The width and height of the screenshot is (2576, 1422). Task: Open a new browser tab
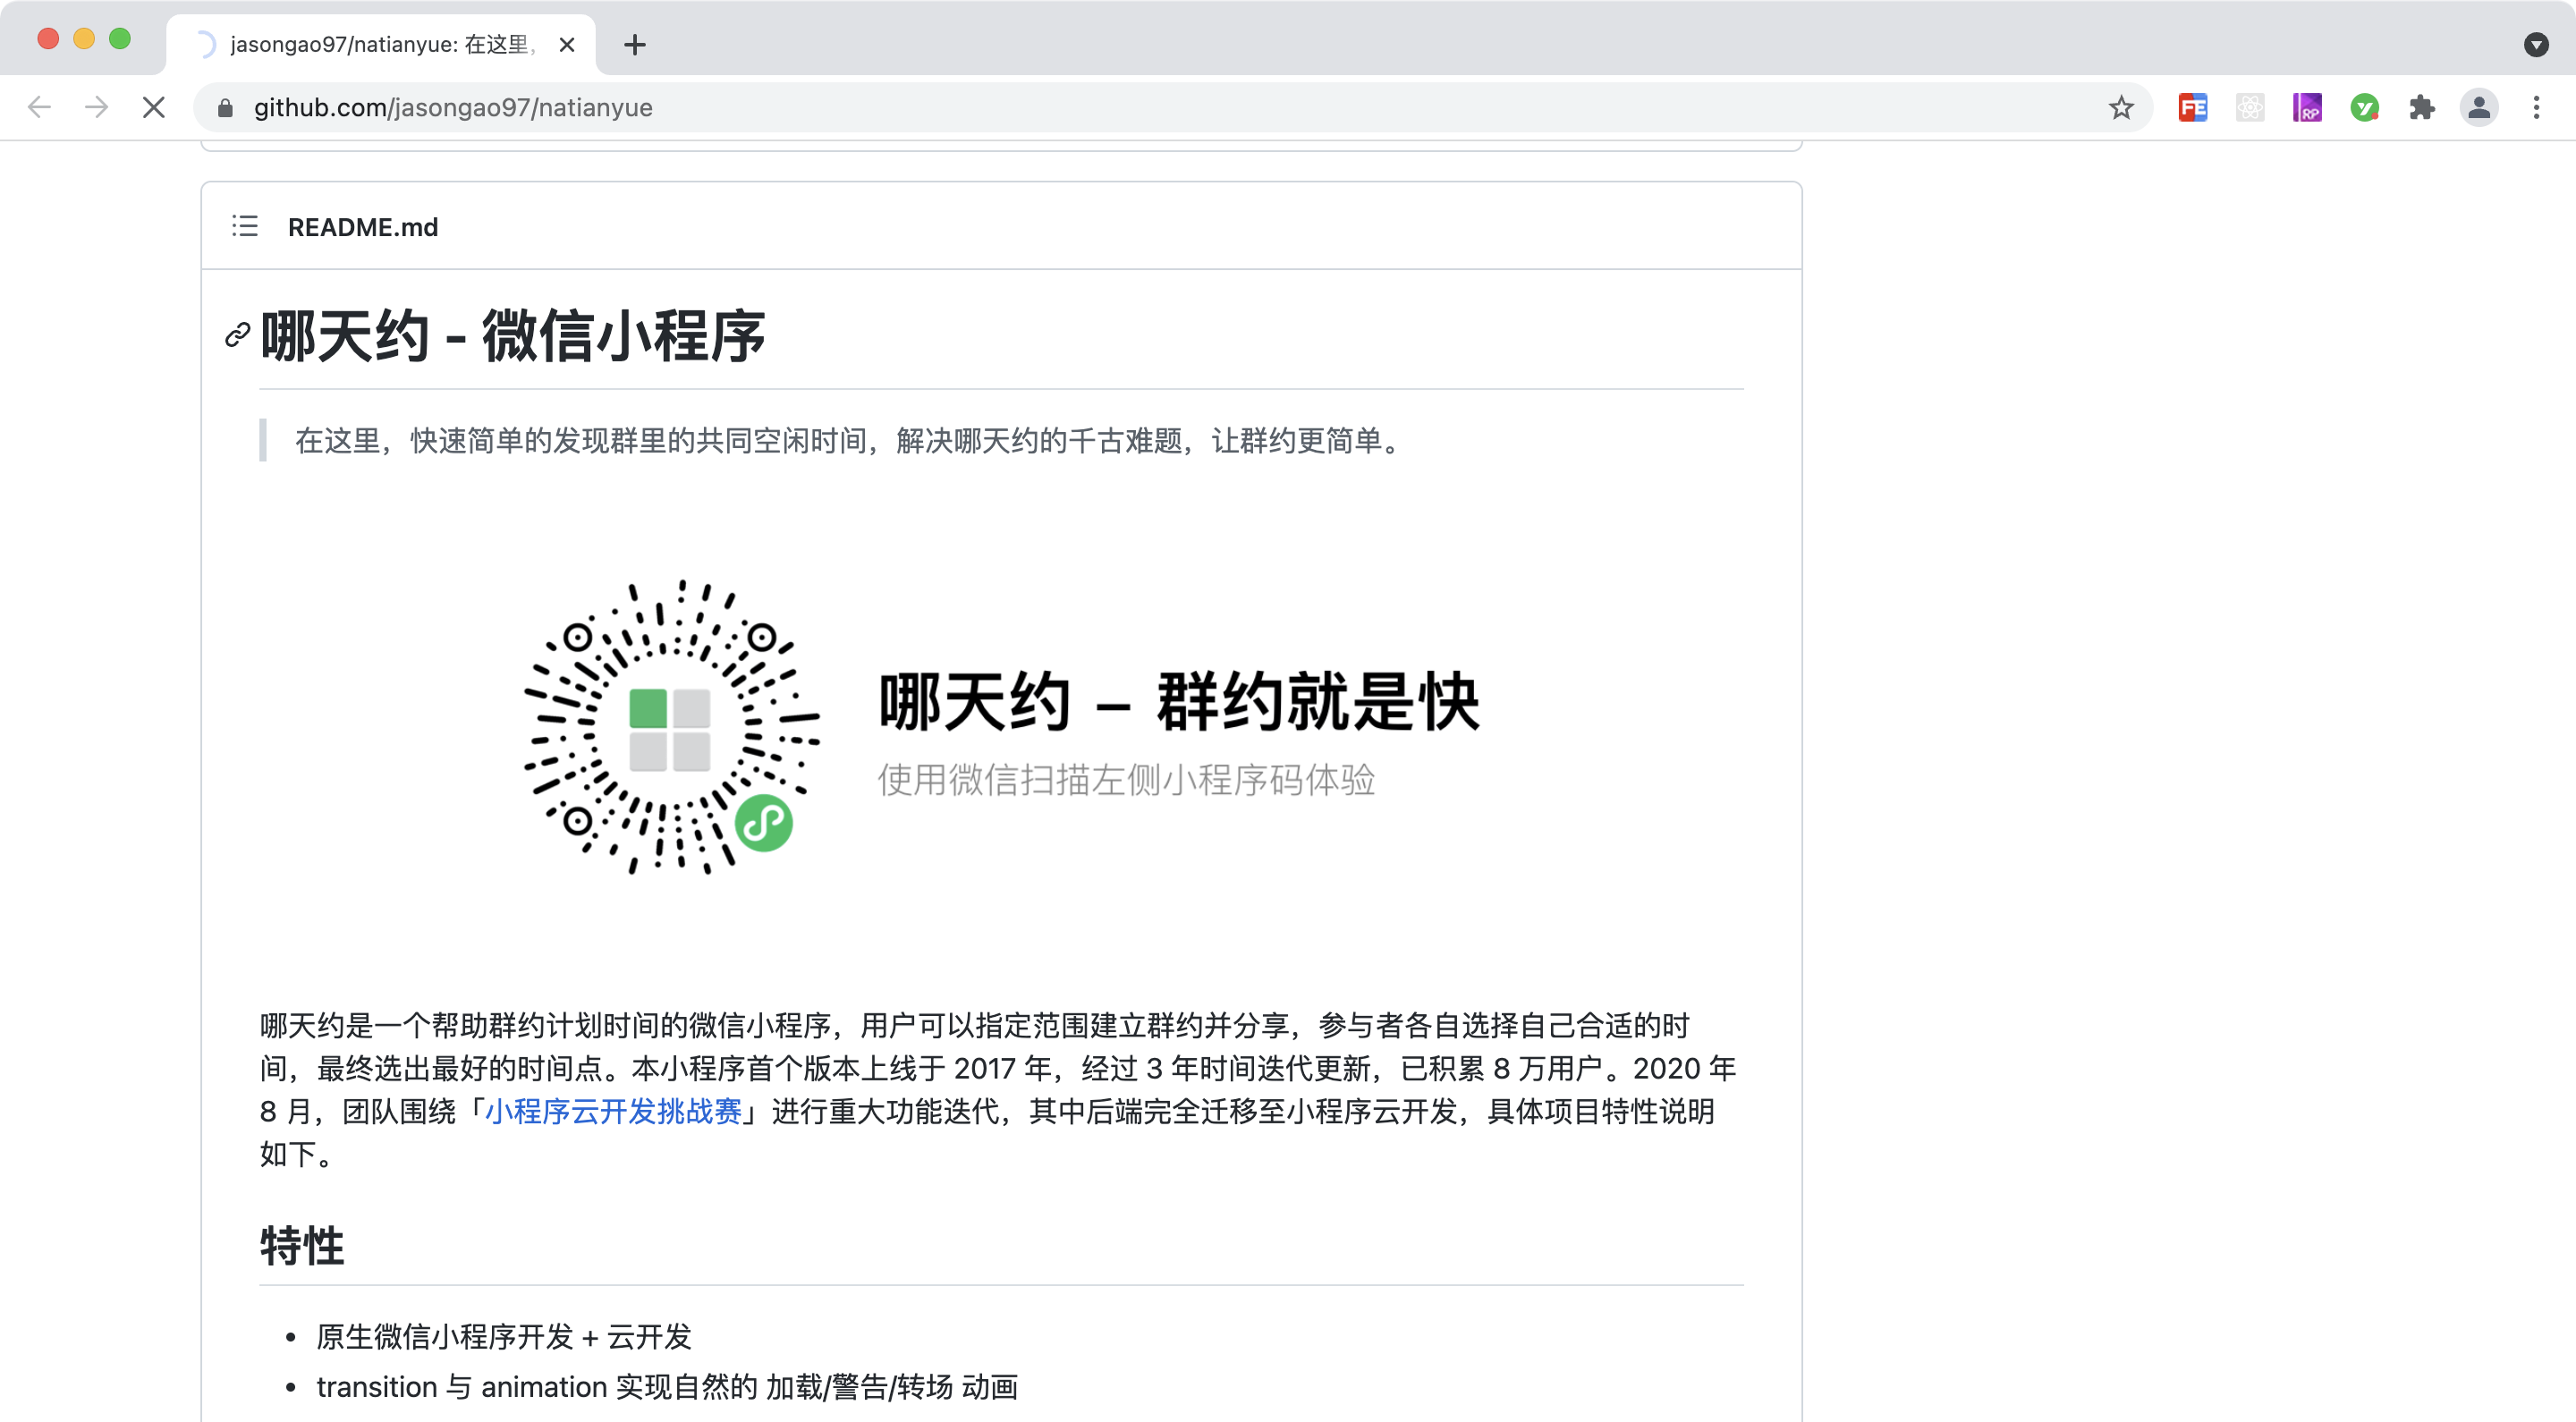click(634, 44)
